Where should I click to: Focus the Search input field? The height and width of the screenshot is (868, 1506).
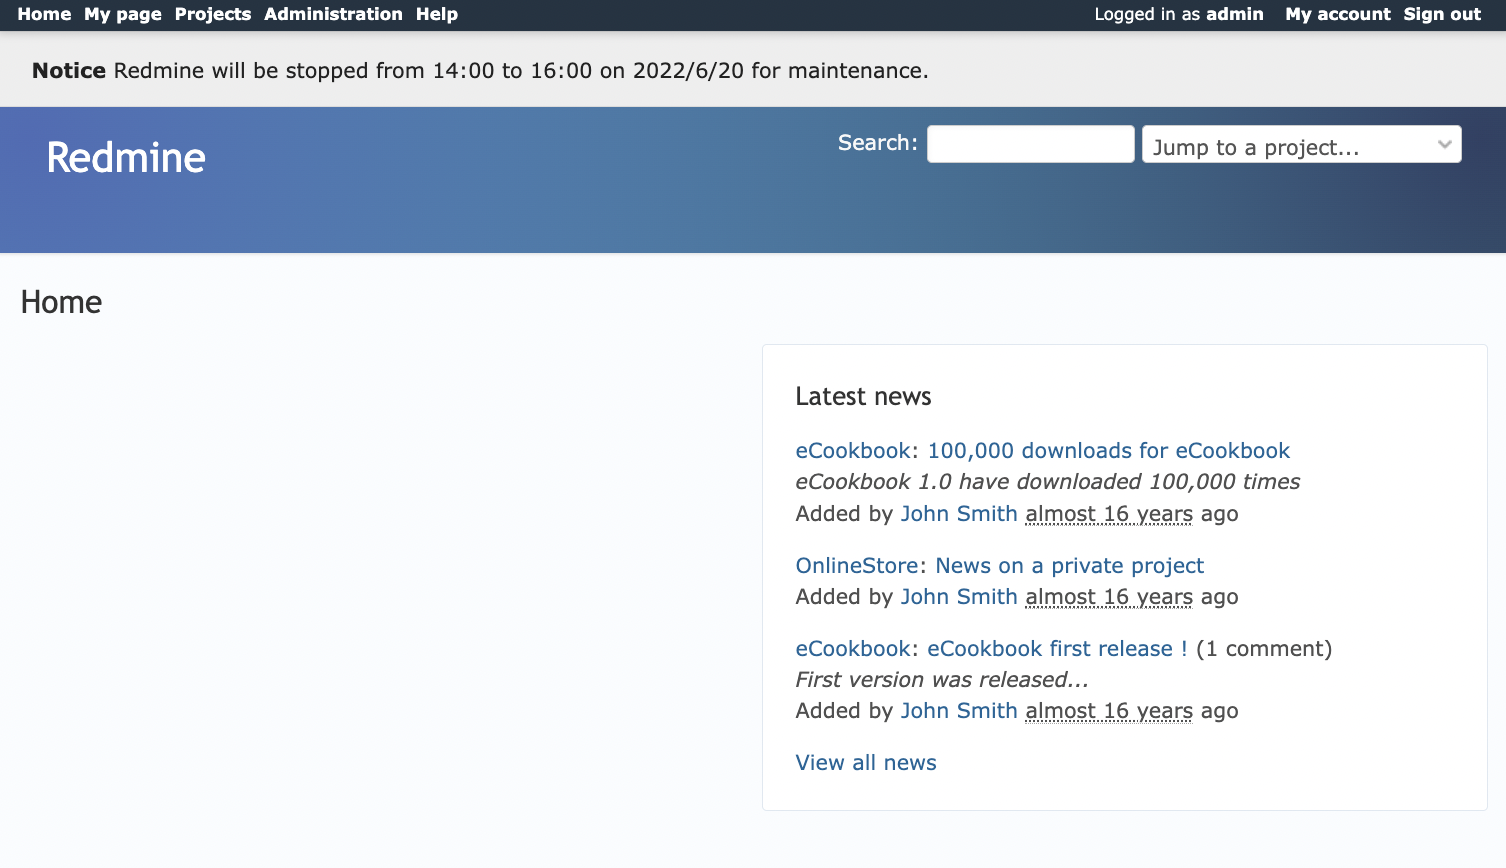click(x=1030, y=144)
